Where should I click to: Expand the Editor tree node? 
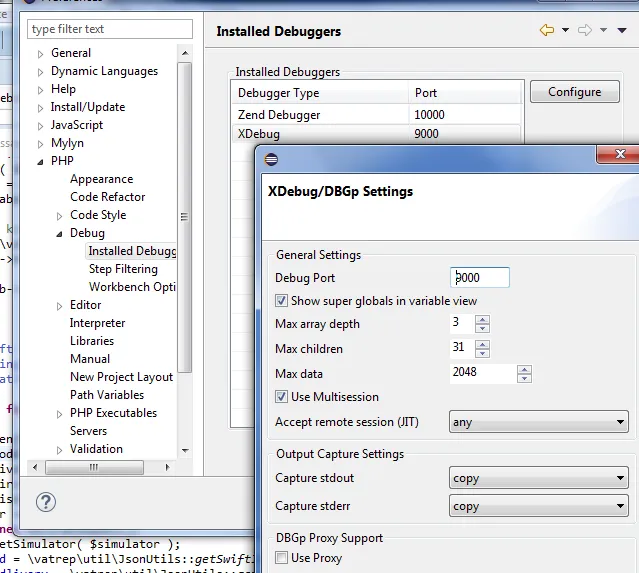point(59,306)
